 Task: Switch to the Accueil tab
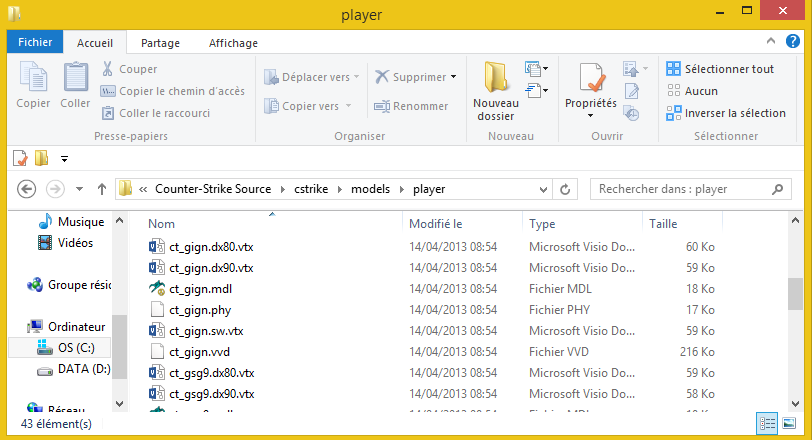tap(95, 43)
